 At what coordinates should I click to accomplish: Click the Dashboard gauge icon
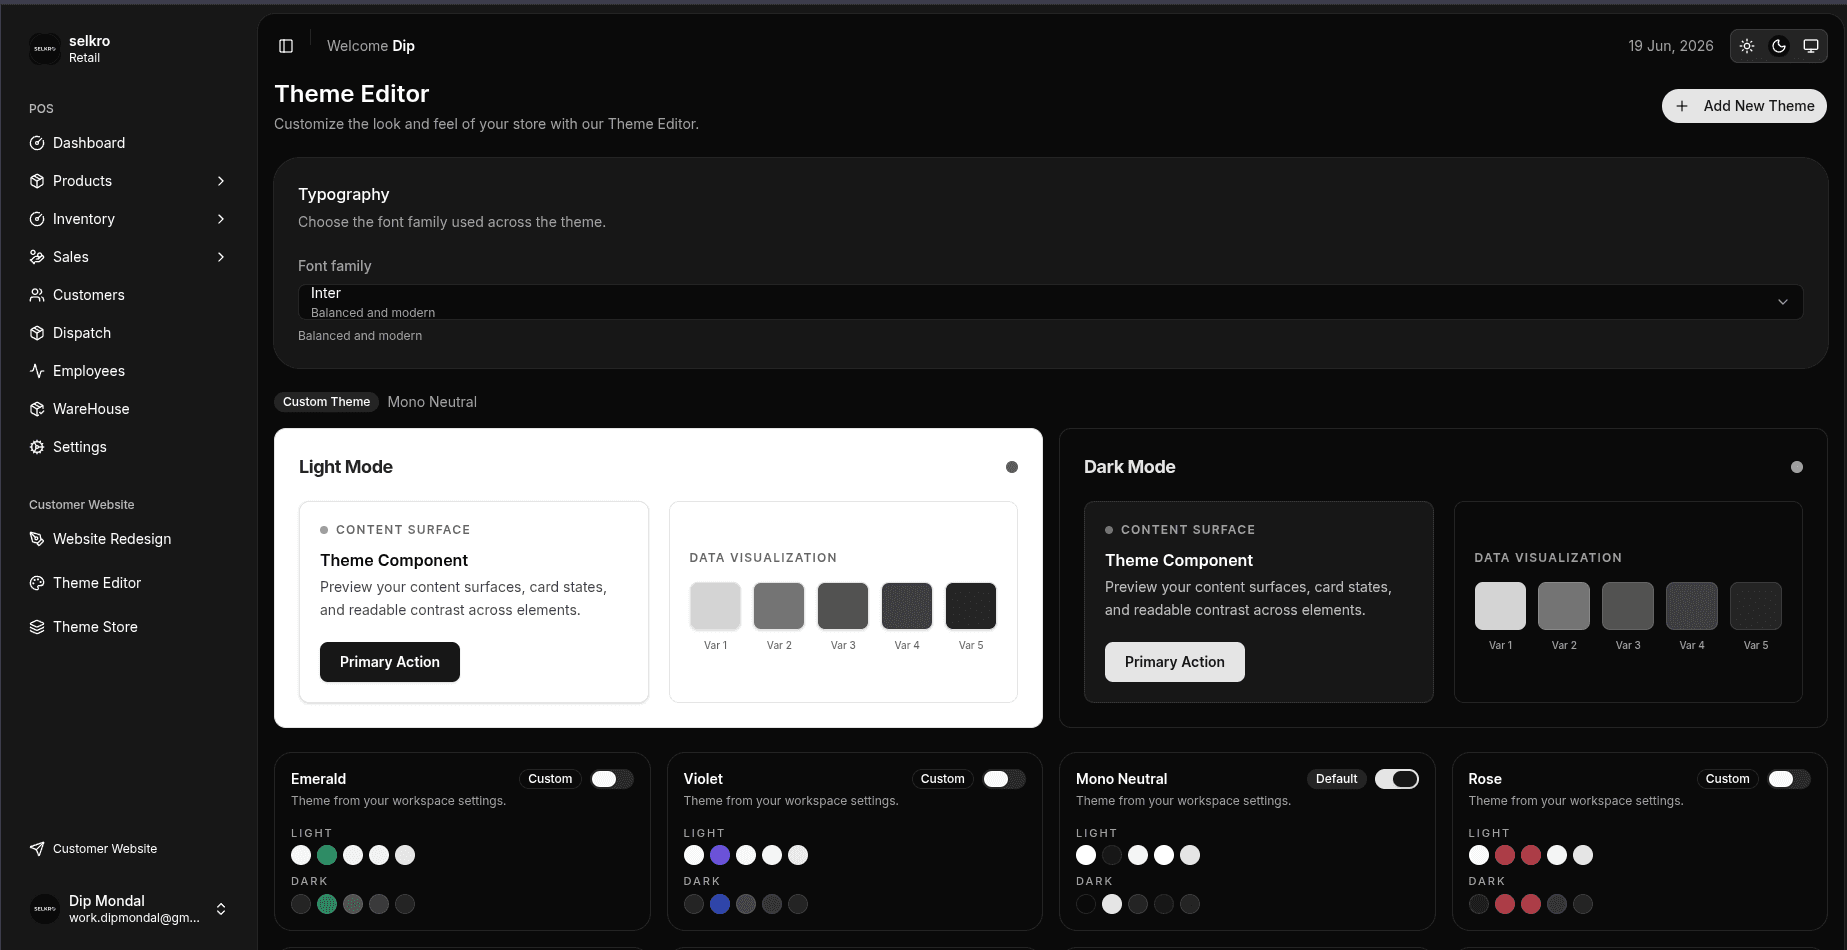[37, 143]
